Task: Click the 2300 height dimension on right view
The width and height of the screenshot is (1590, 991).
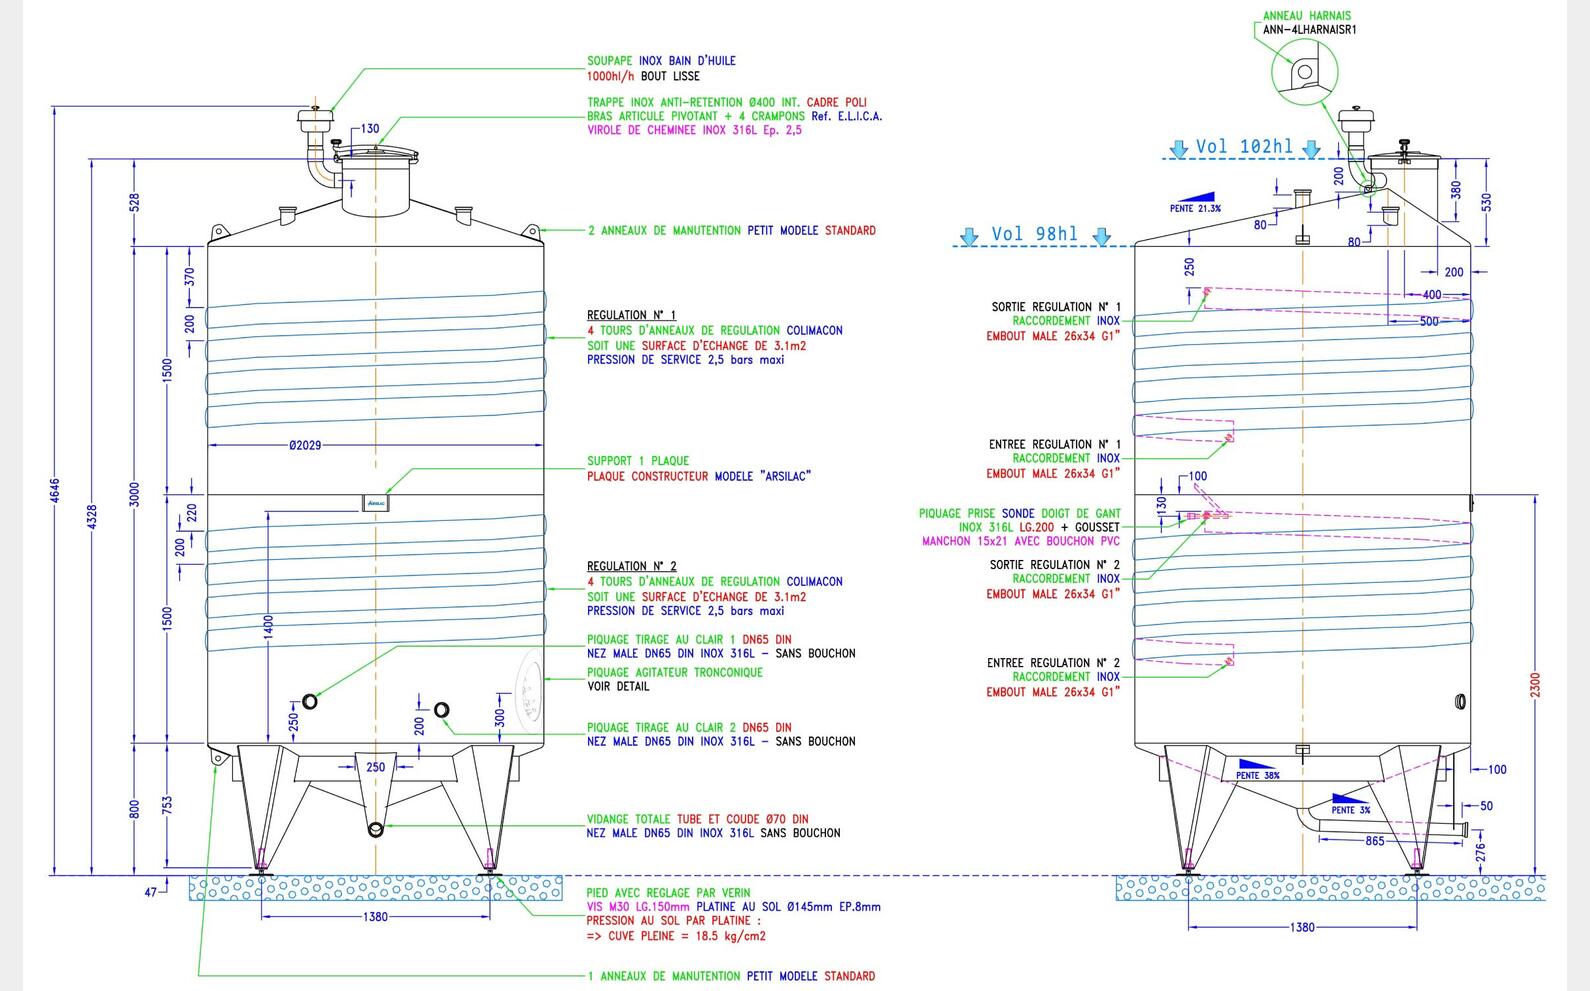Action: pyautogui.click(x=1535, y=684)
